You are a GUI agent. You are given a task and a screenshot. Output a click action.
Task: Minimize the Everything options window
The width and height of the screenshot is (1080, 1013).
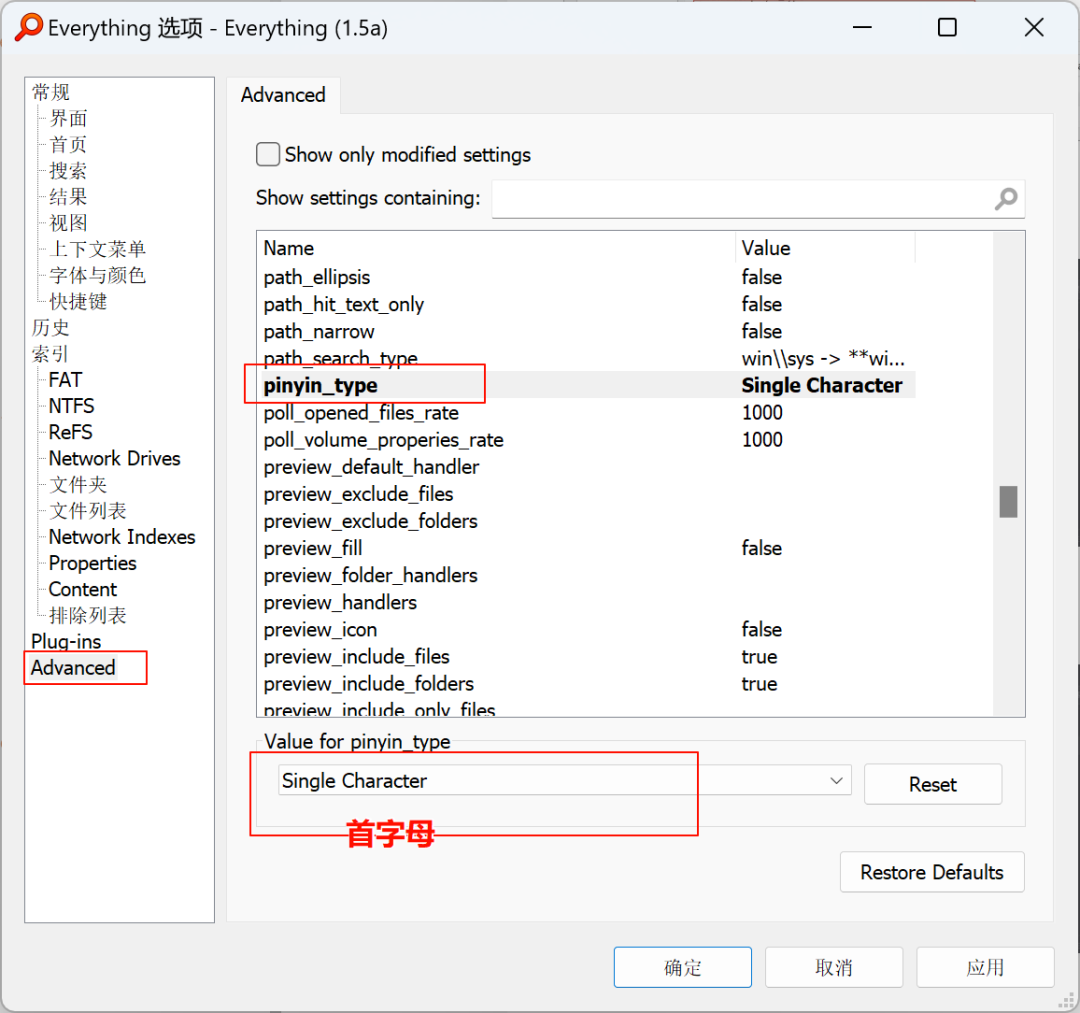click(x=862, y=28)
